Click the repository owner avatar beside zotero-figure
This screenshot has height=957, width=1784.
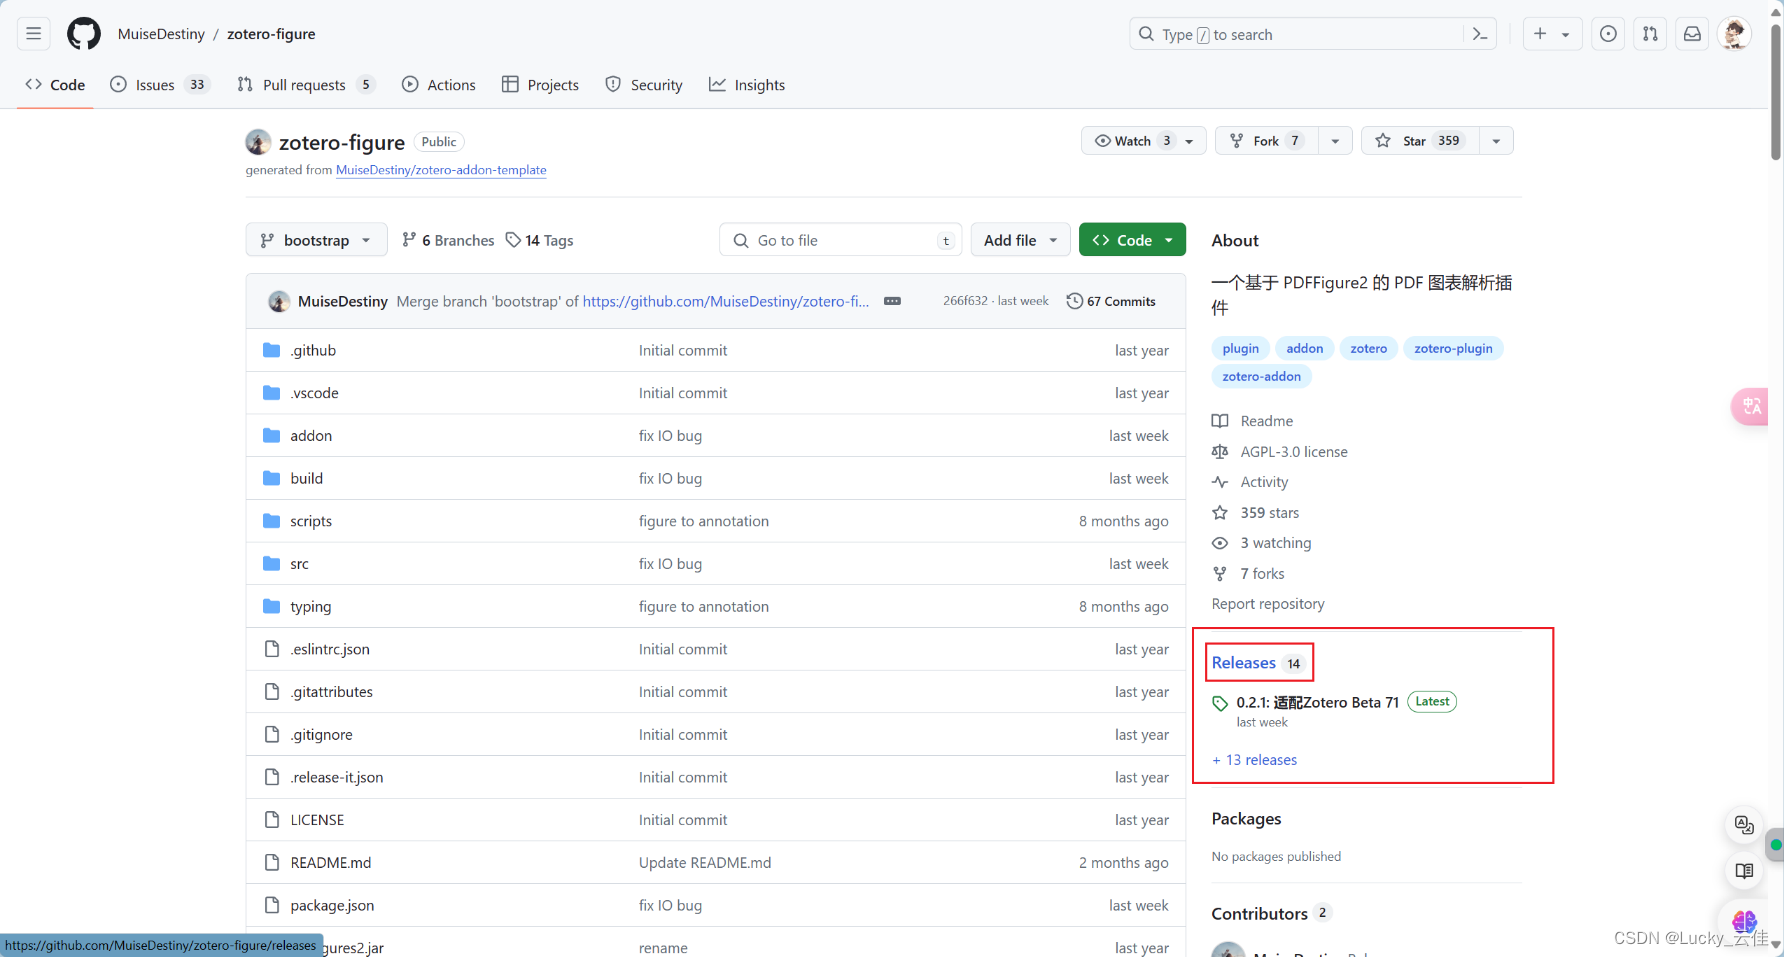tap(258, 142)
